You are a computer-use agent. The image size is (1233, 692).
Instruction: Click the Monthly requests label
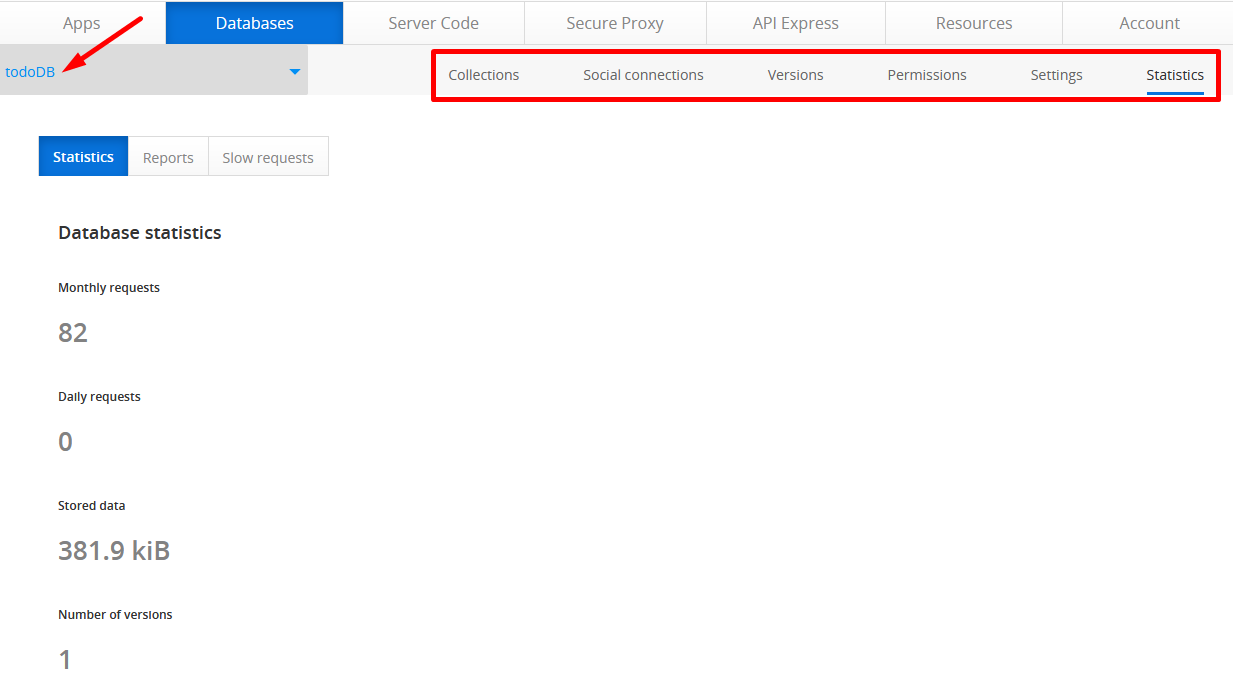(x=109, y=288)
